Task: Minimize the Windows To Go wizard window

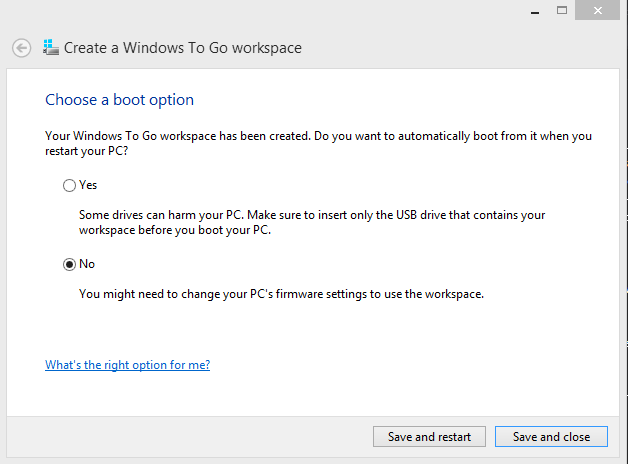Action: click(x=535, y=11)
